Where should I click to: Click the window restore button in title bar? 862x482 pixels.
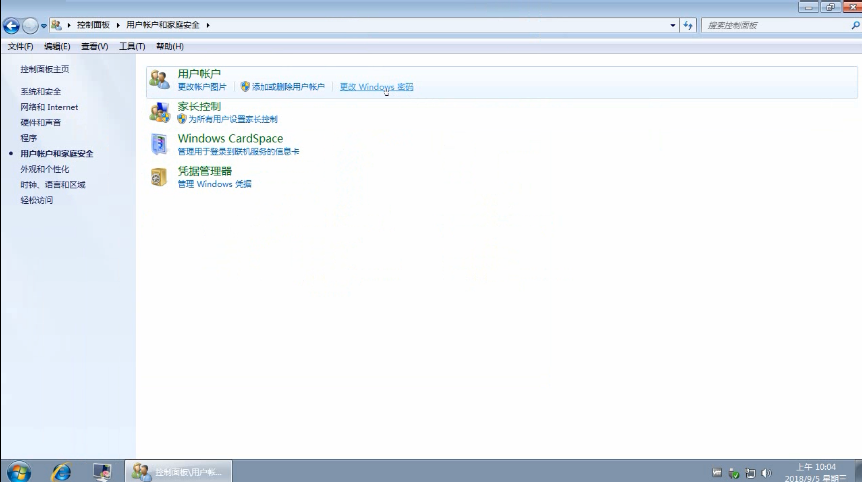[830, 7]
